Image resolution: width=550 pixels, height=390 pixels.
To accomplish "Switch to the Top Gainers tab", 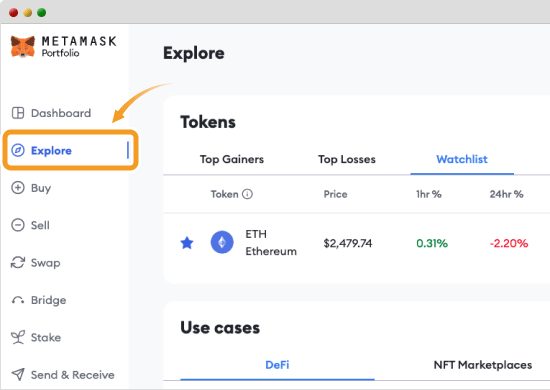I will [x=232, y=159].
